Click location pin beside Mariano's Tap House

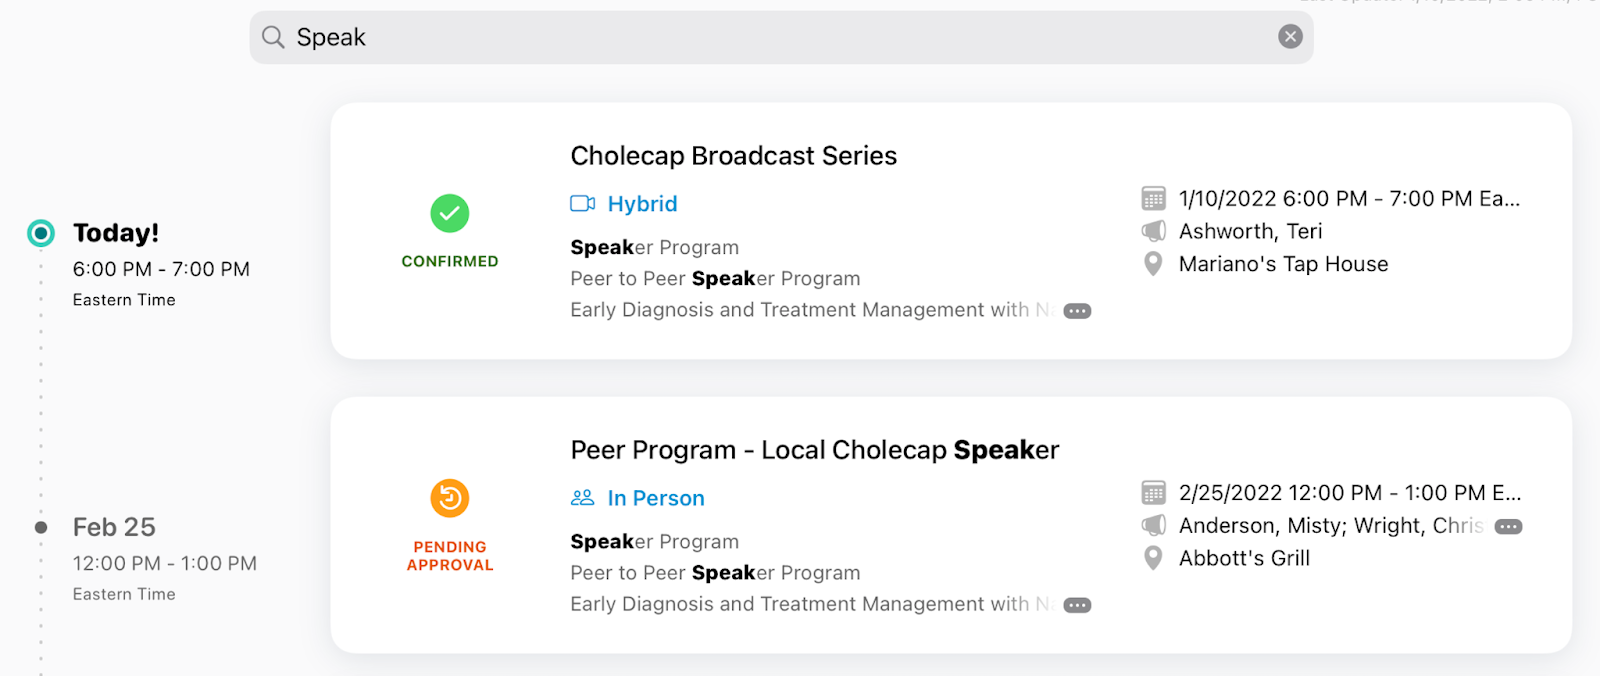(1153, 264)
